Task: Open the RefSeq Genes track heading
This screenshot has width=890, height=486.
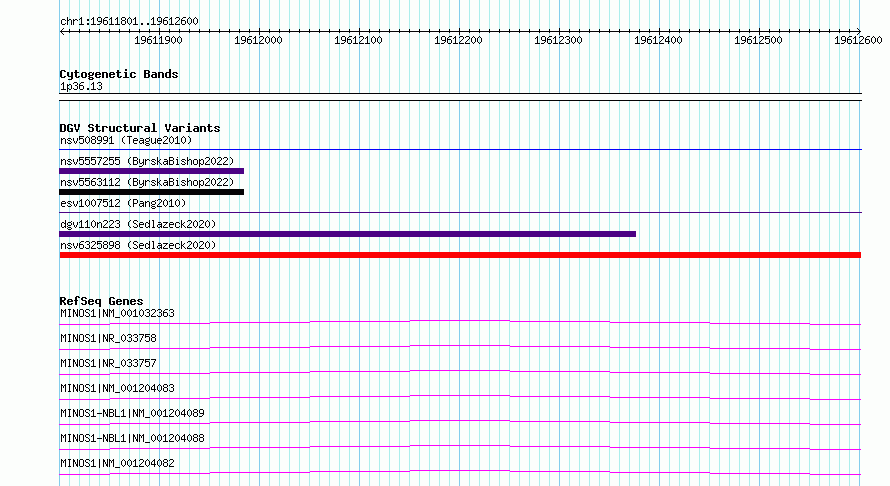Action: (x=102, y=301)
